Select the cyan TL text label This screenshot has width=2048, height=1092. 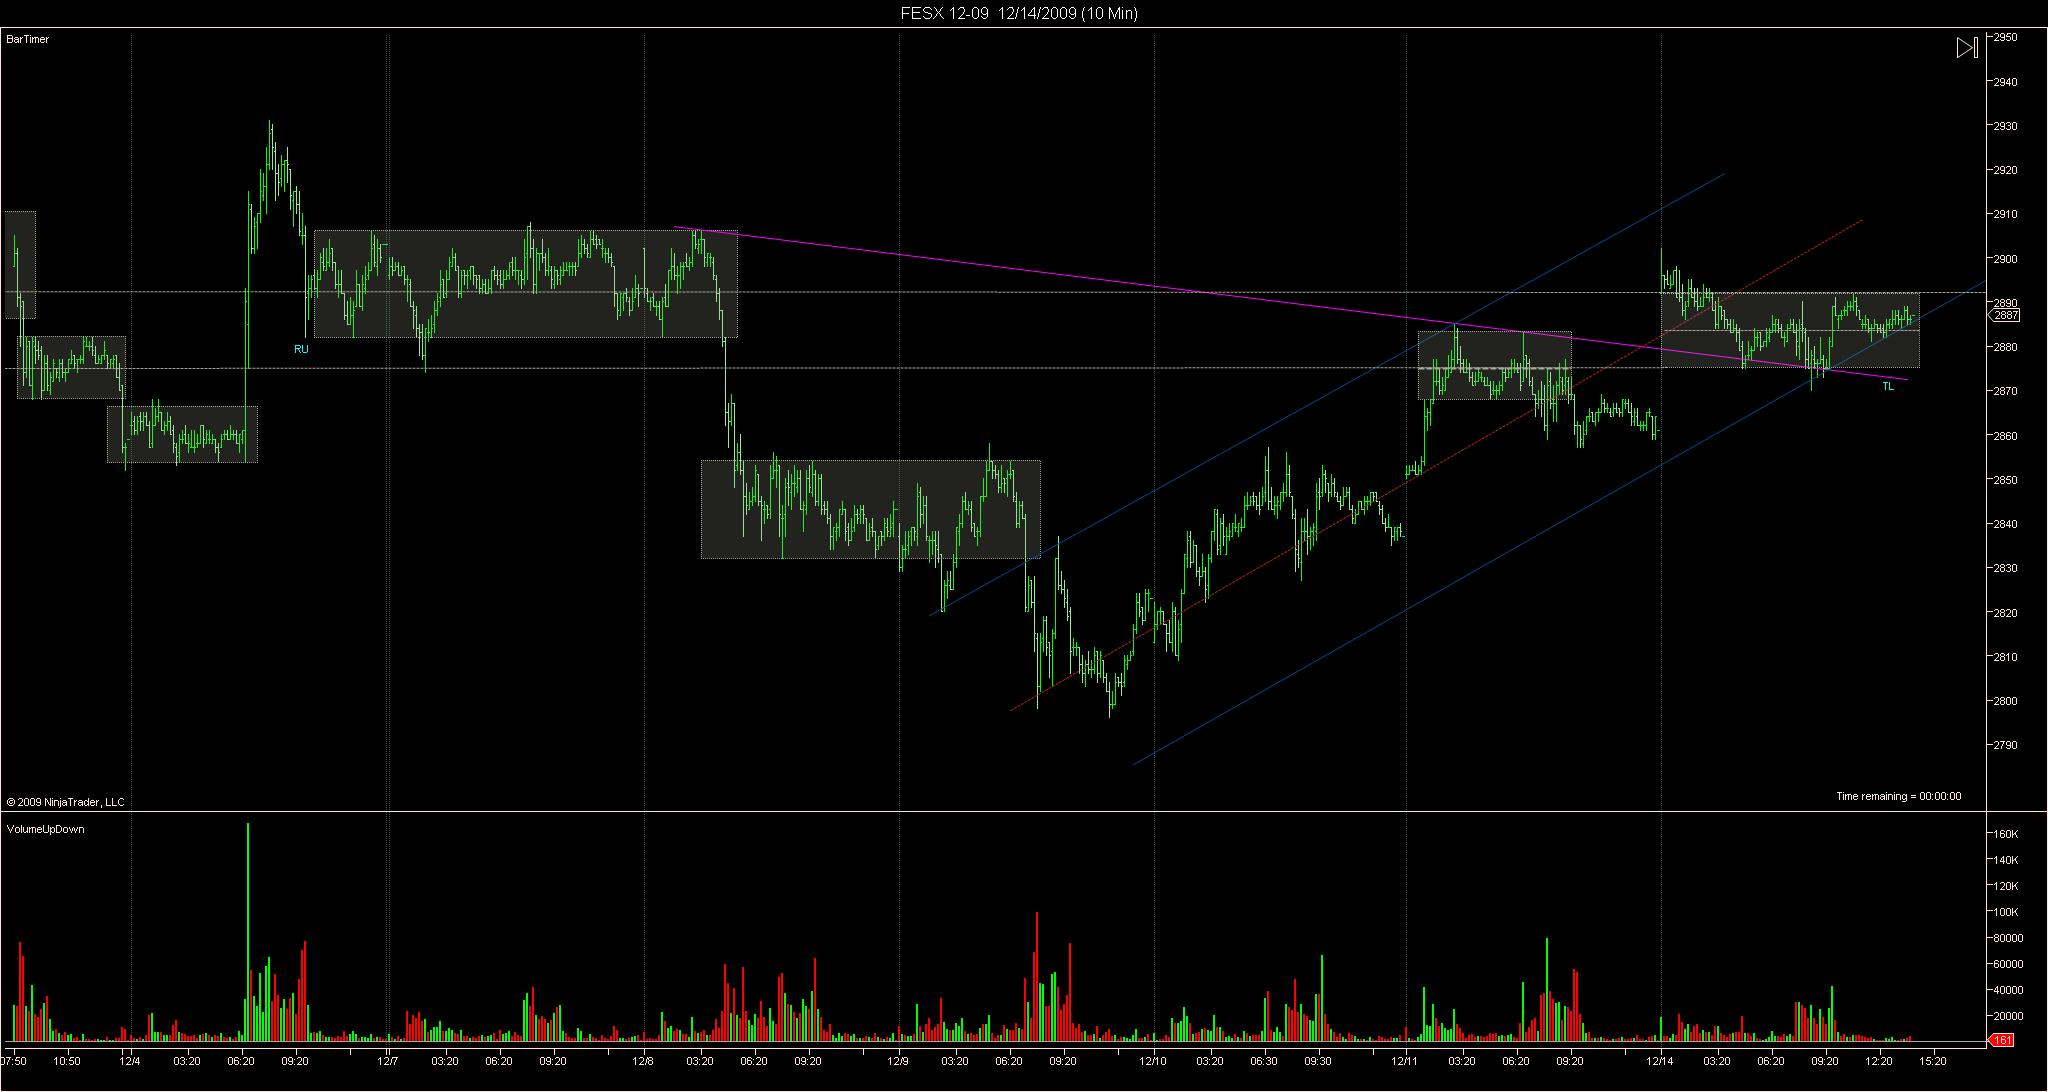1888,387
